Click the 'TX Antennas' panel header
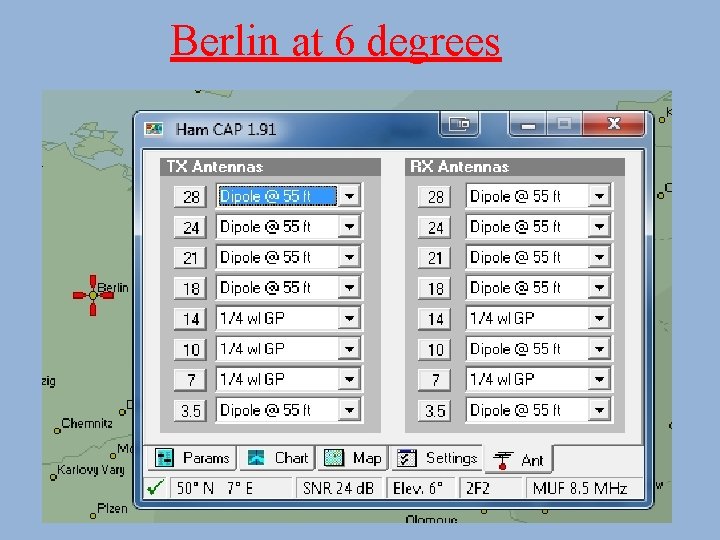The image size is (720, 540). (x=270, y=167)
